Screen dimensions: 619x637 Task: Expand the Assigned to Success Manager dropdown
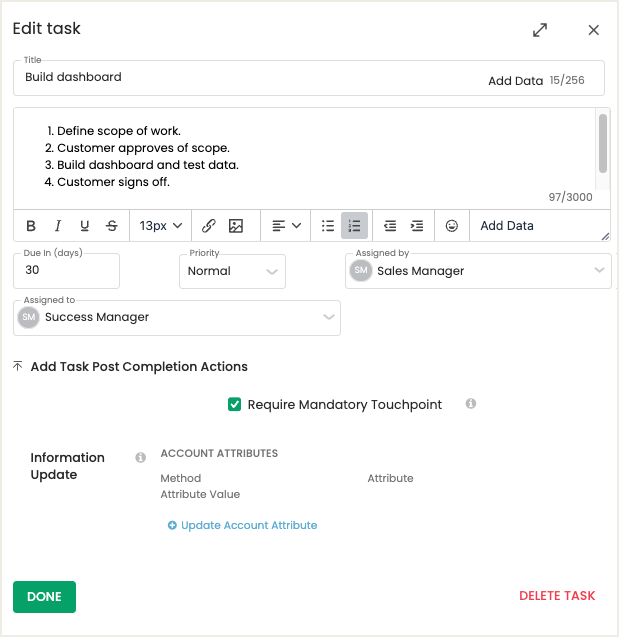click(177, 318)
